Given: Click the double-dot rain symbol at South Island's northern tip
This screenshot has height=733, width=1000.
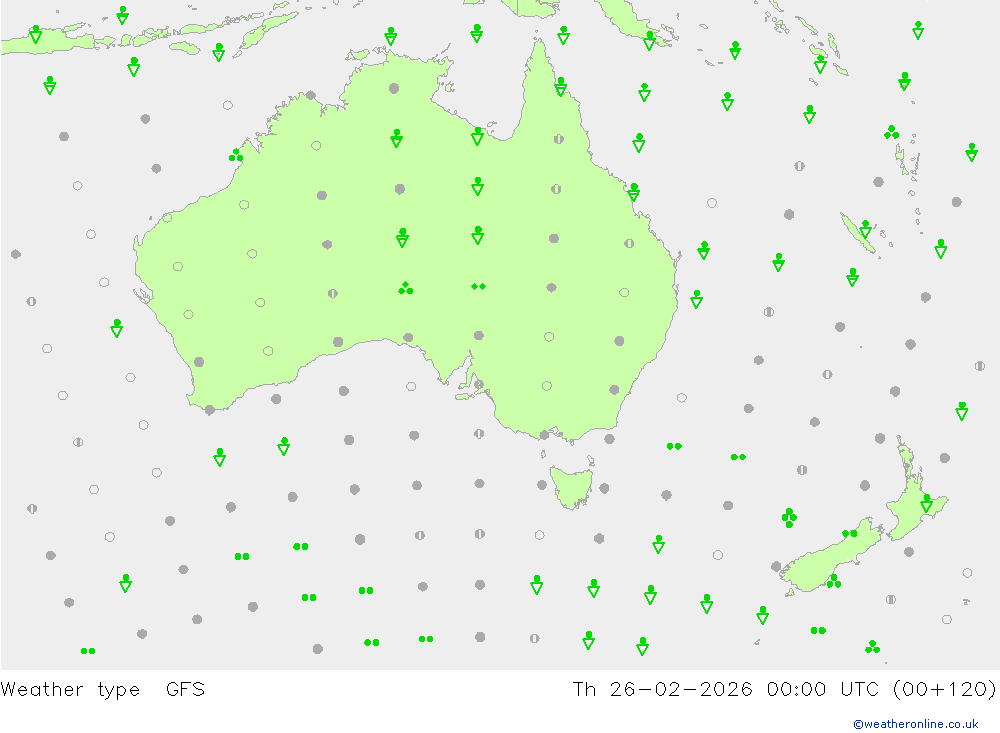Looking at the screenshot, I should (849, 533).
